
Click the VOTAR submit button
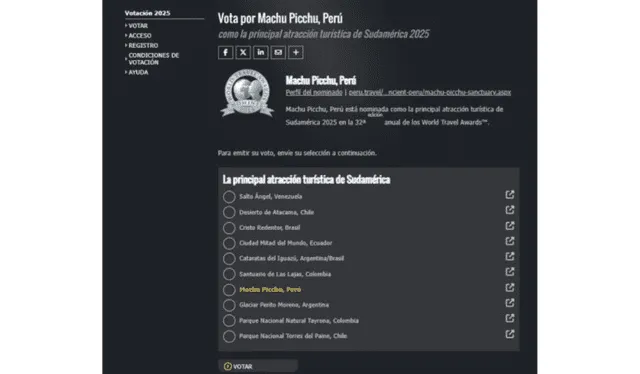[258, 366]
